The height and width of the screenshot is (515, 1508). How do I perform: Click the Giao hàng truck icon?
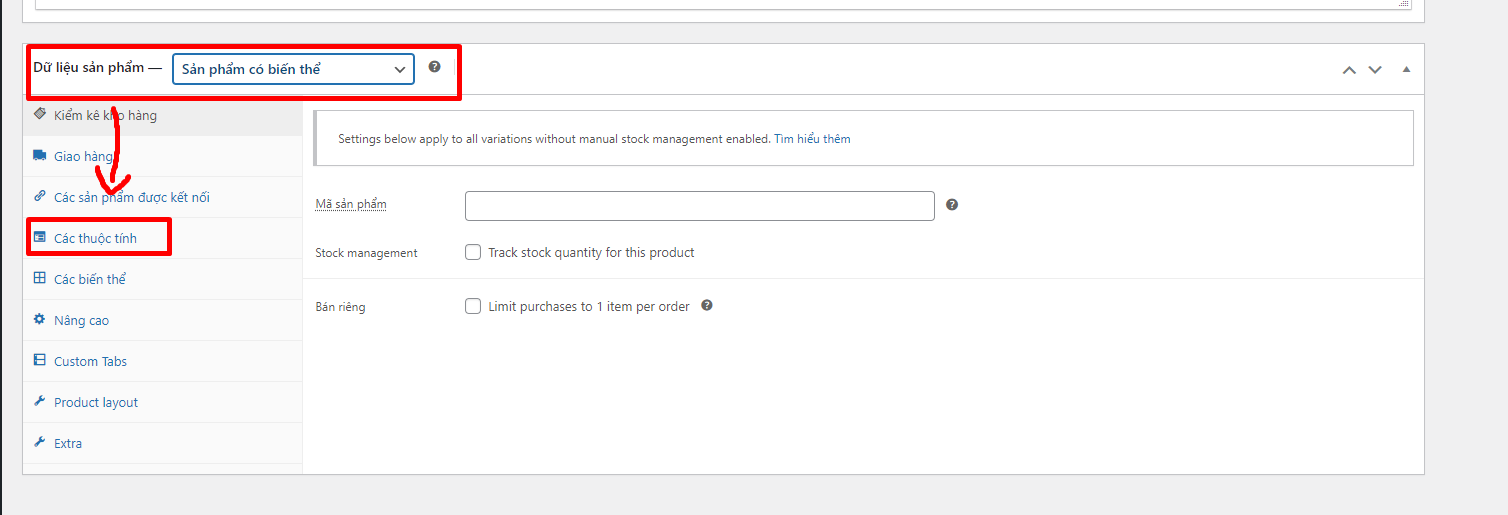tap(40, 156)
